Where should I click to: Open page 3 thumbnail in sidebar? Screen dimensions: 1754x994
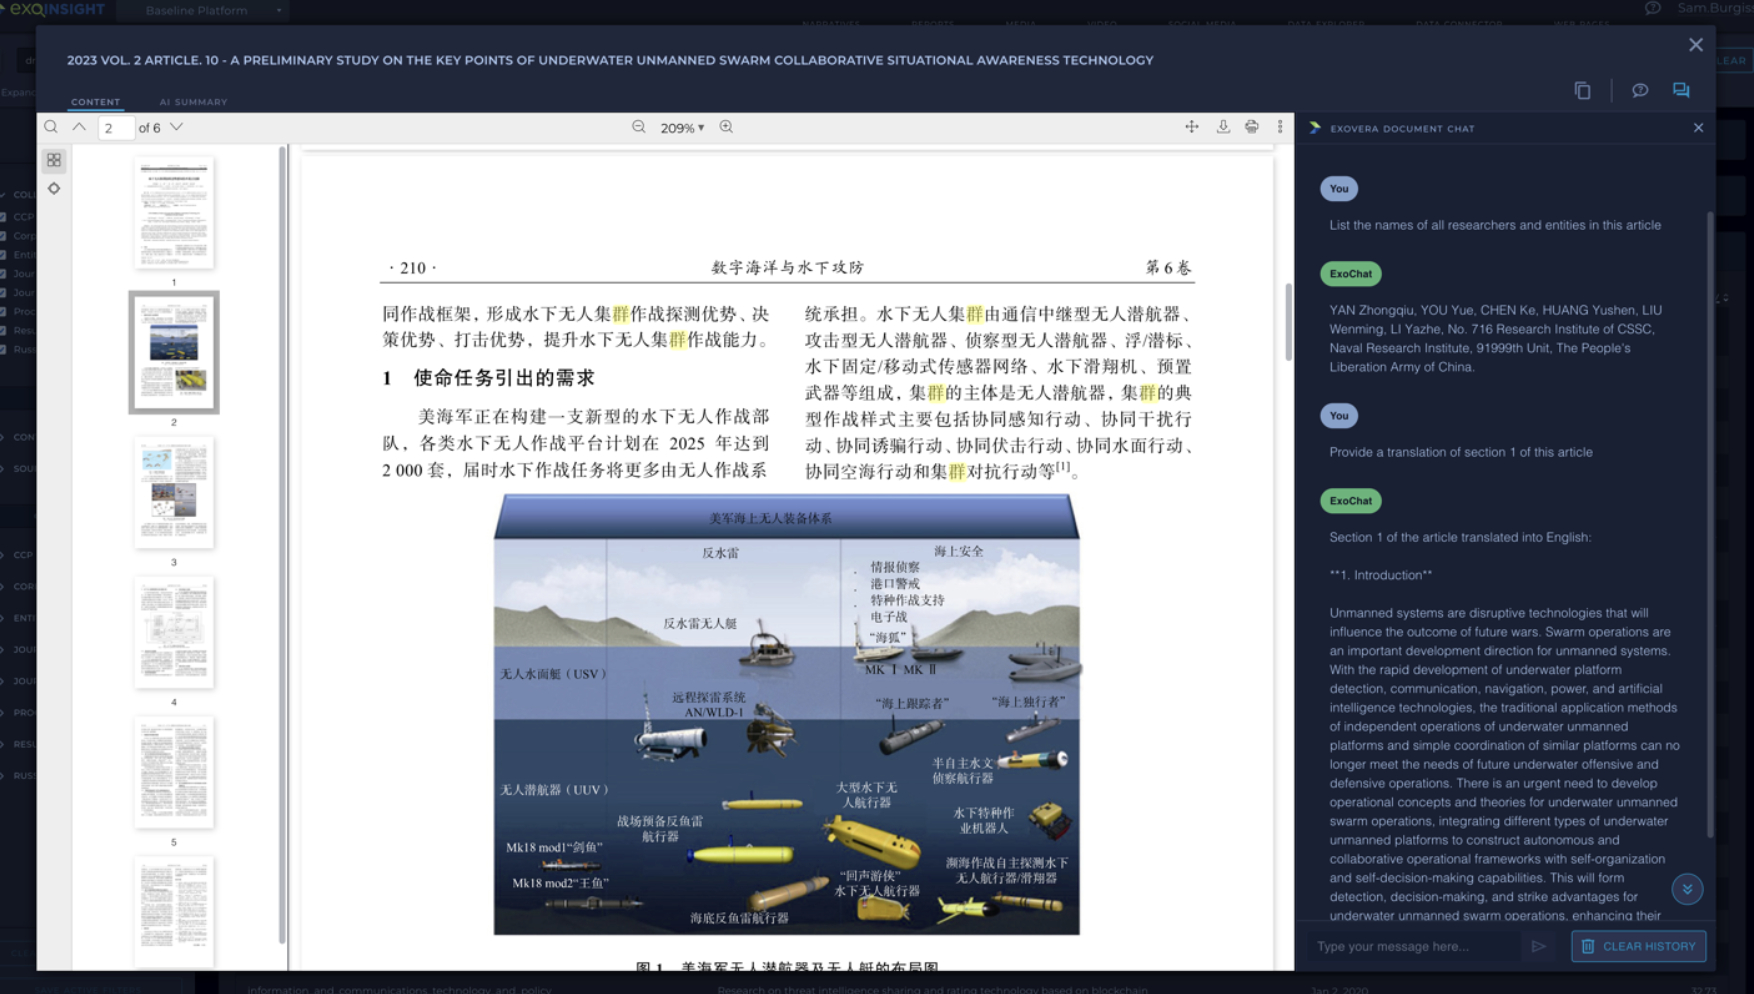pyautogui.click(x=174, y=493)
